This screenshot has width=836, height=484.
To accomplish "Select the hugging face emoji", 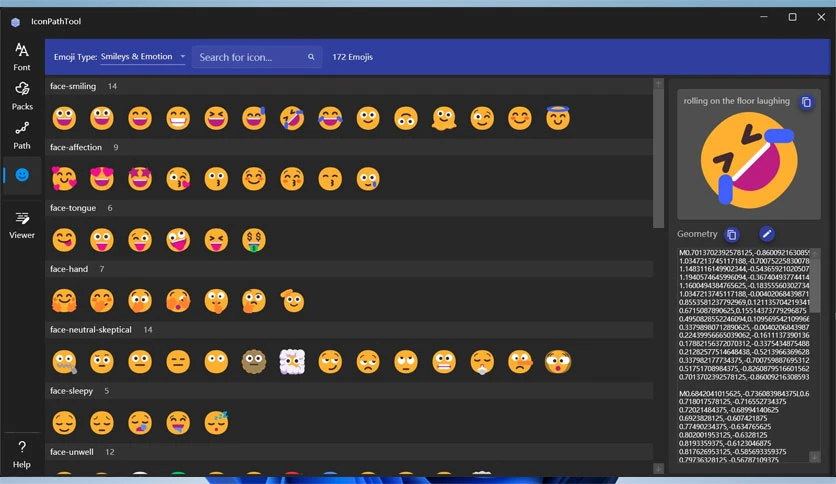I will pos(64,301).
